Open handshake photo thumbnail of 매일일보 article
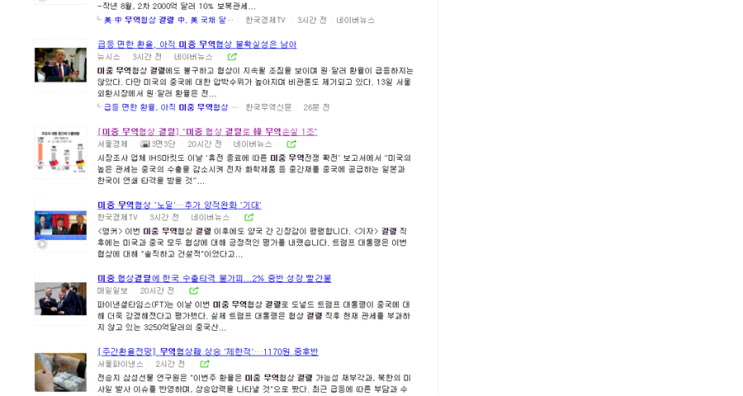The width and height of the screenshot is (743, 396). [x=61, y=299]
